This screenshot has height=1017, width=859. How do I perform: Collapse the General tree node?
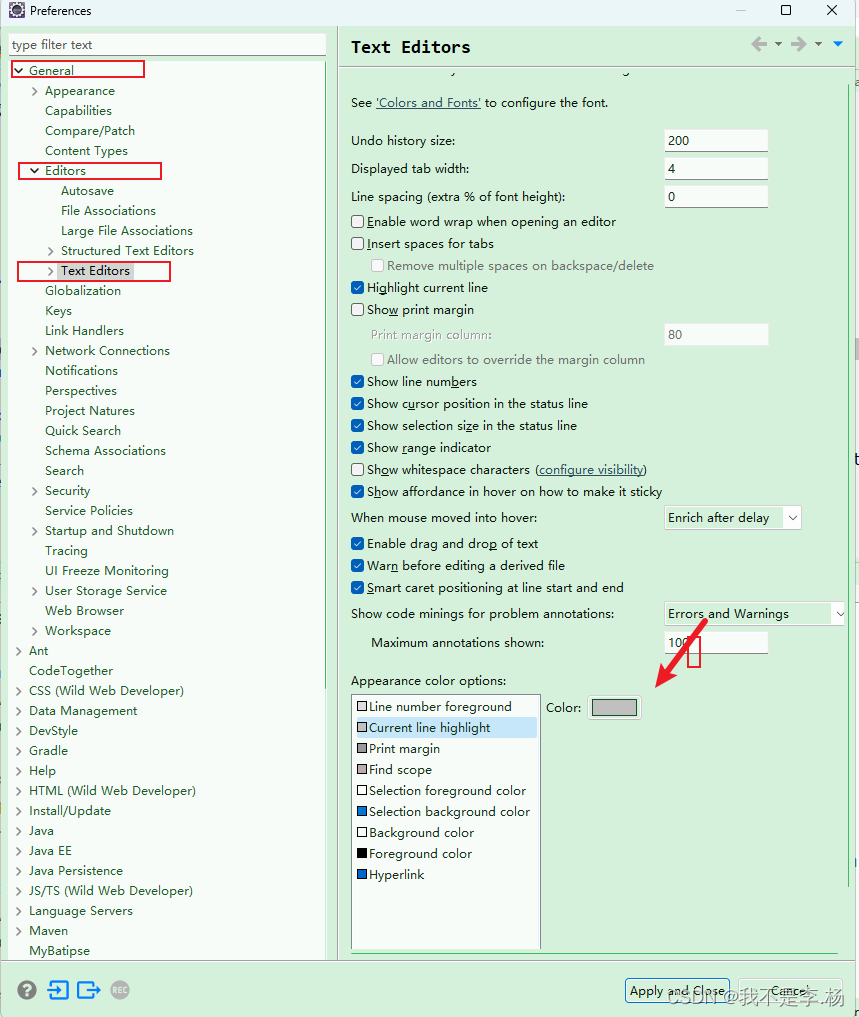click(19, 70)
